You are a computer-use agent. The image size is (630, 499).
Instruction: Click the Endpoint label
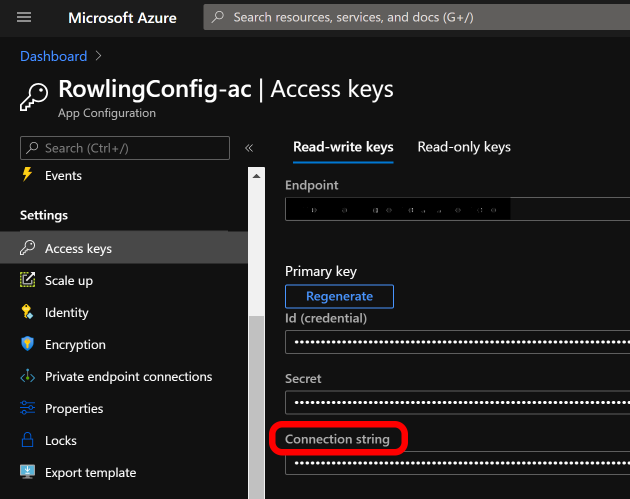coord(312,185)
